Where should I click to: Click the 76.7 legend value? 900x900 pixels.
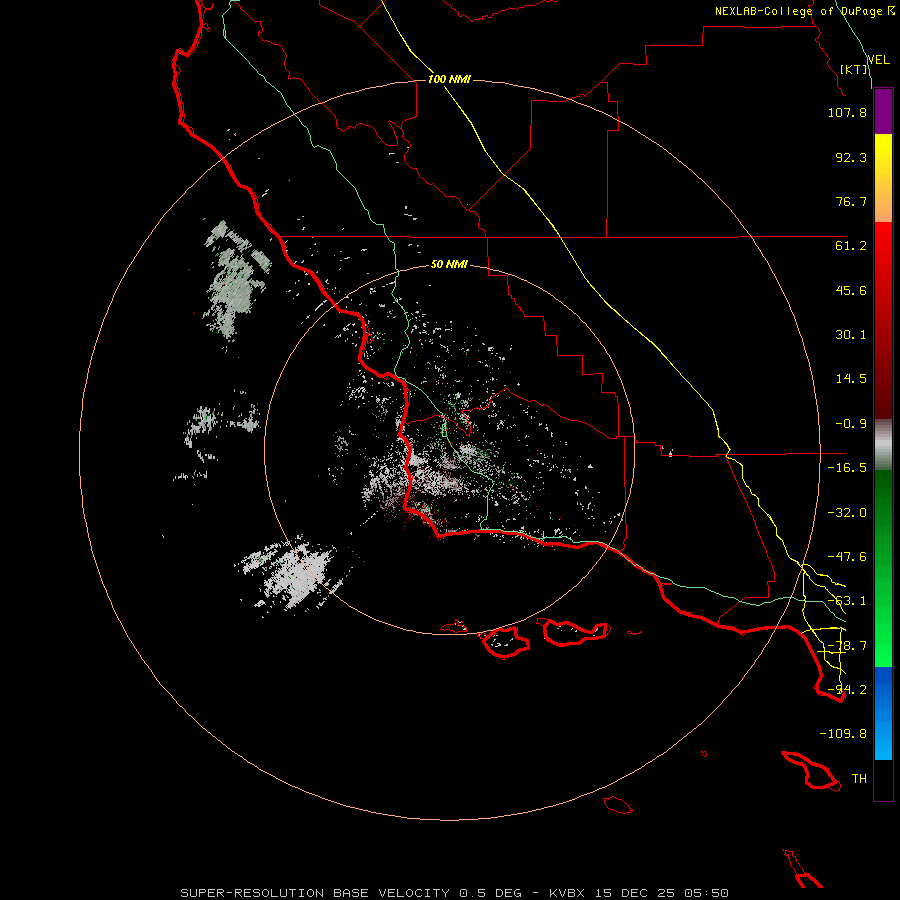pos(851,201)
